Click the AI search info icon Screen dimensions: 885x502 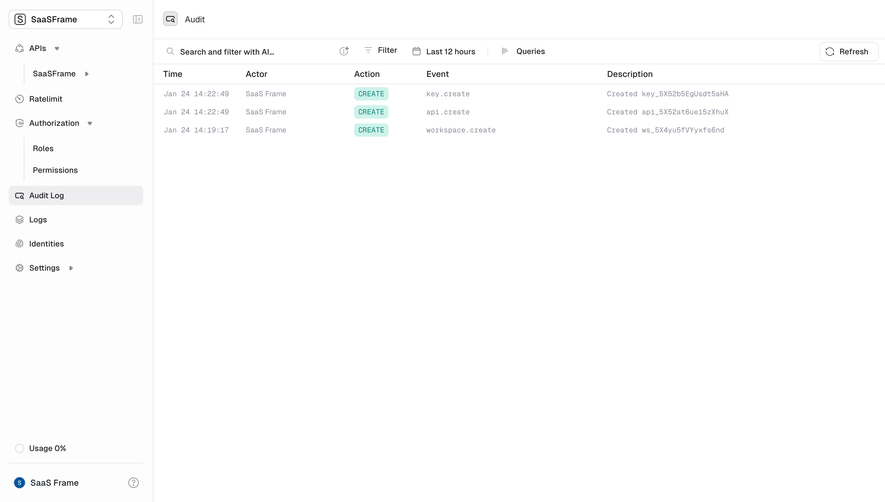(x=344, y=51)
